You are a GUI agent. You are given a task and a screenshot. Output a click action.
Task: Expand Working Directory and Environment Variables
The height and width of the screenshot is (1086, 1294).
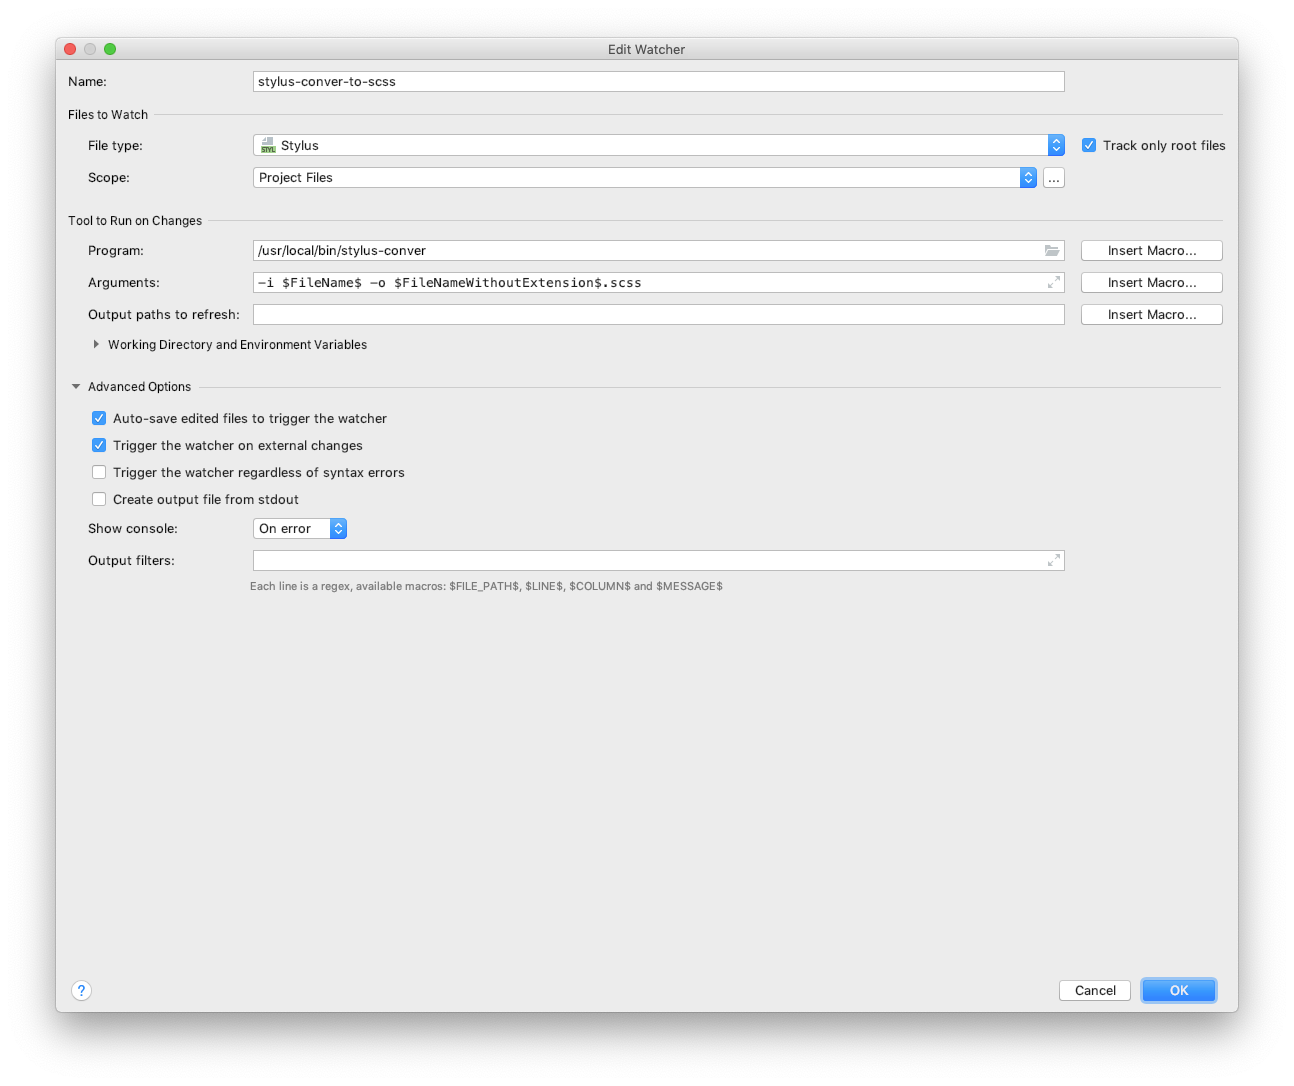[x=96, y=345]
